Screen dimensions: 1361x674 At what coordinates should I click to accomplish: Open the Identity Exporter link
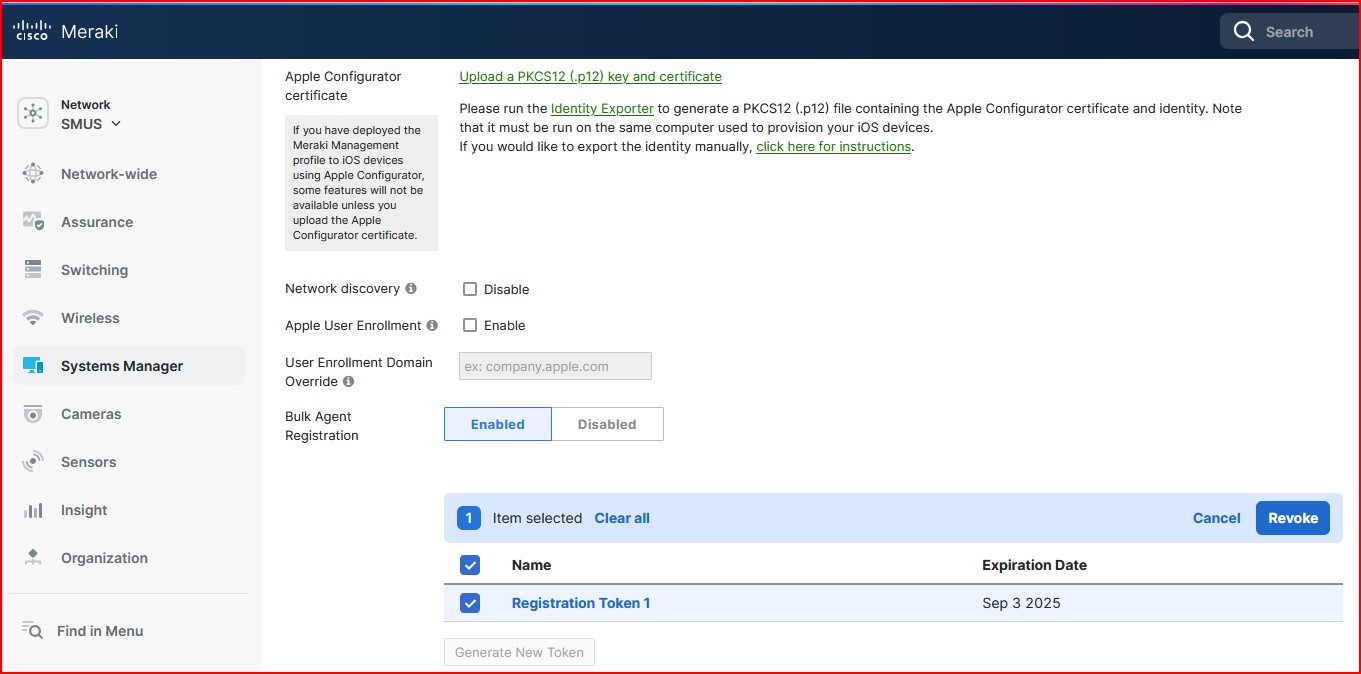(602, 108)
